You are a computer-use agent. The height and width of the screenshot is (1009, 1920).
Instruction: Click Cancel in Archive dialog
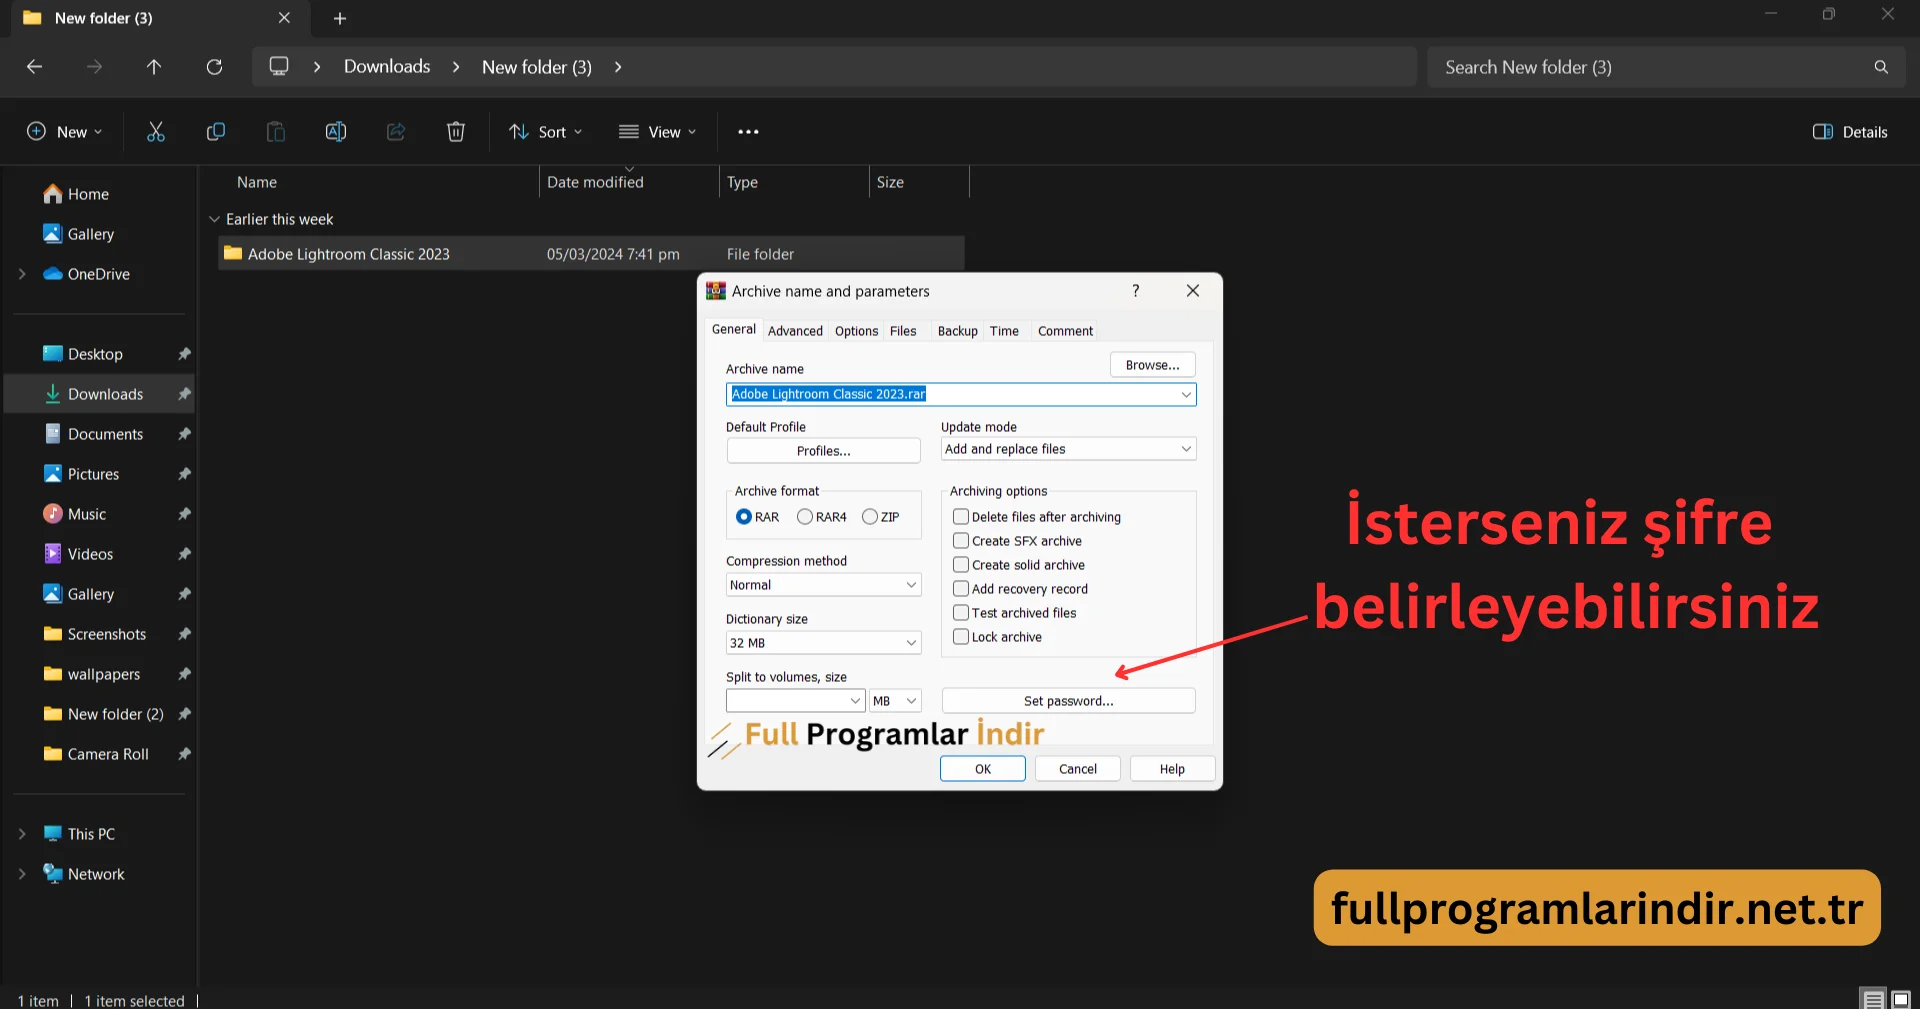1077,769
